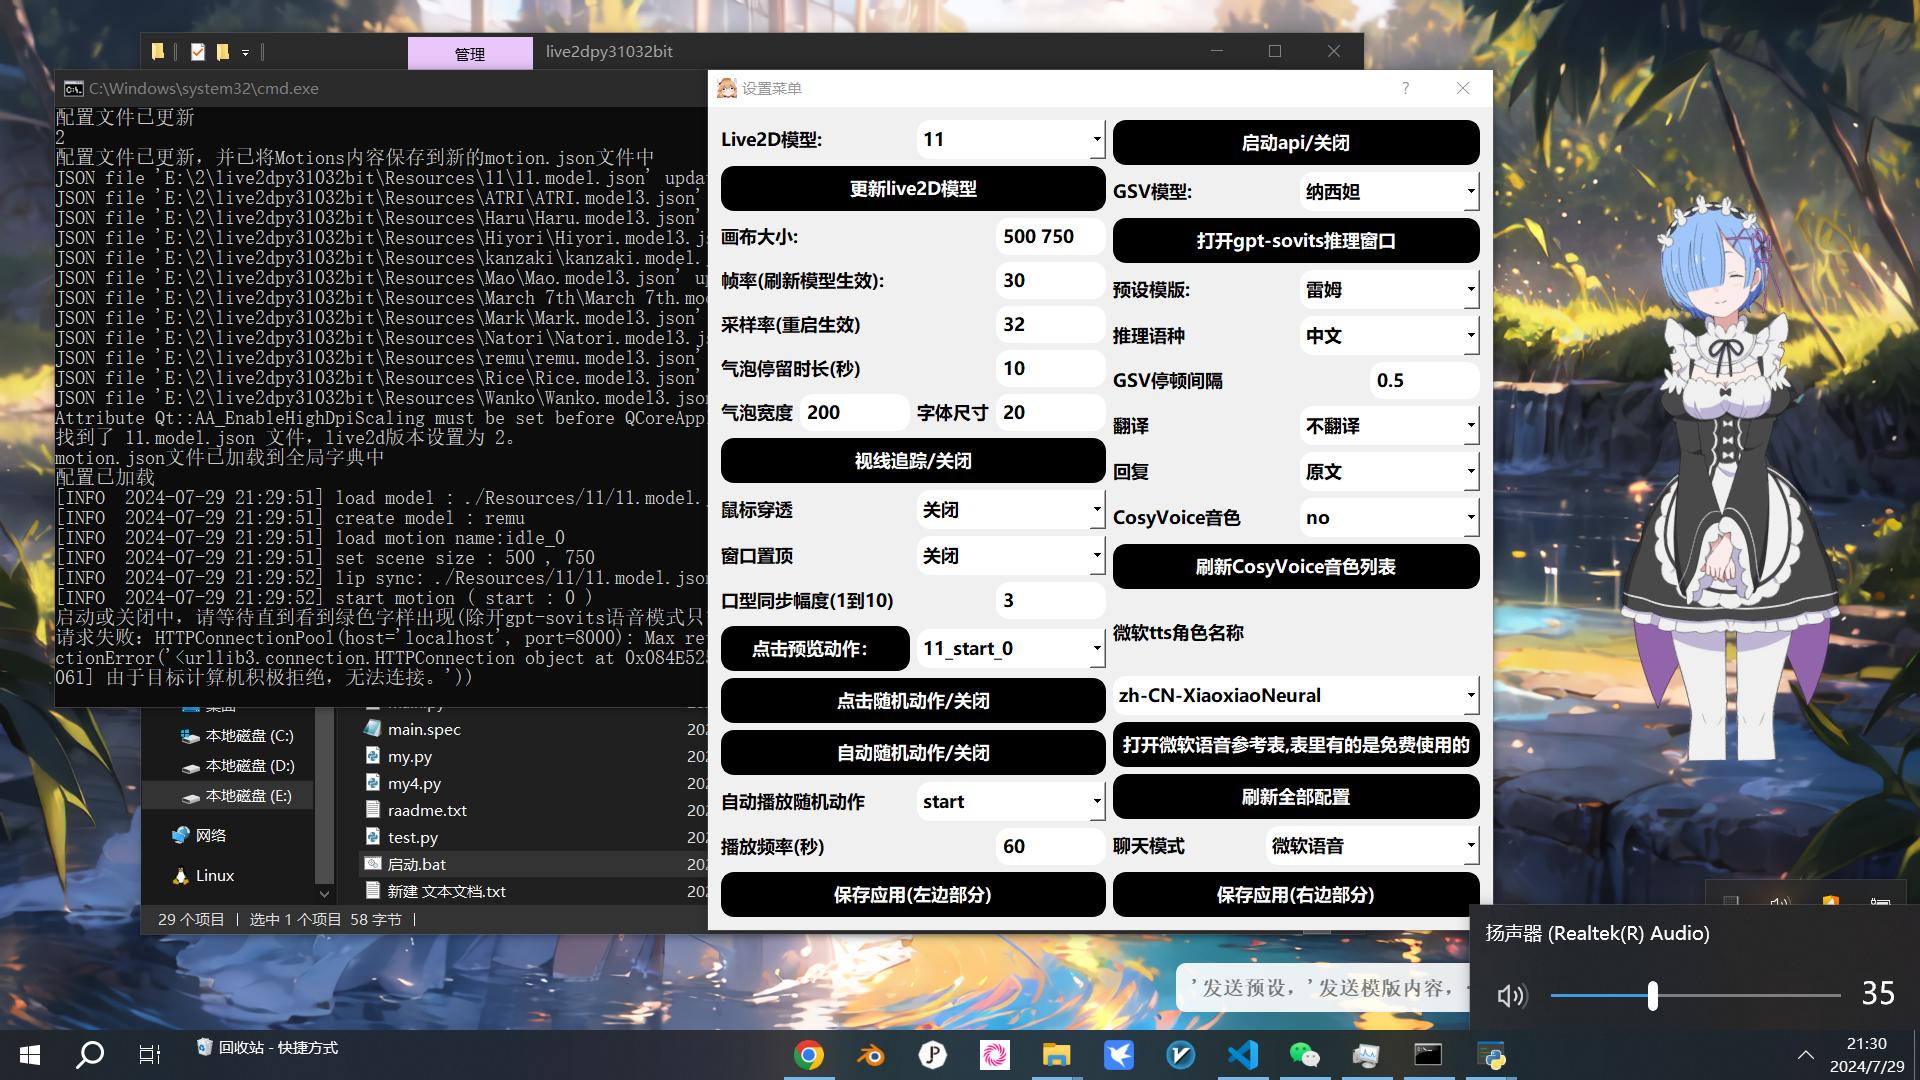The height and width of the screenshot is (1080, 1920).
Task: Select 本地磁盘 (C:) in Explorer tree
Action: click(237, 736)
